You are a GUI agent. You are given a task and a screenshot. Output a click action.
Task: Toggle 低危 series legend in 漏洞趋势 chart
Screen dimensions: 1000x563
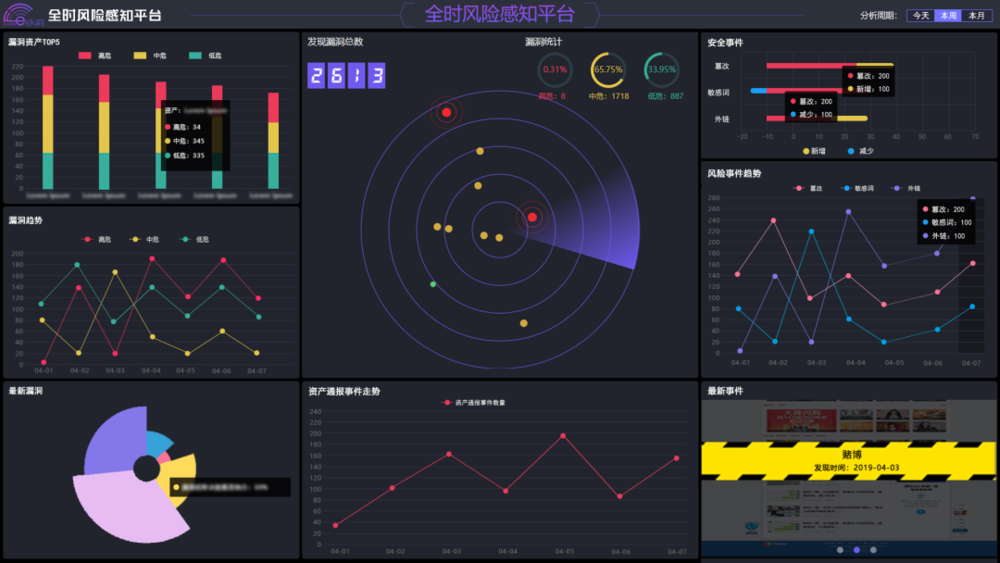point(195,239)
